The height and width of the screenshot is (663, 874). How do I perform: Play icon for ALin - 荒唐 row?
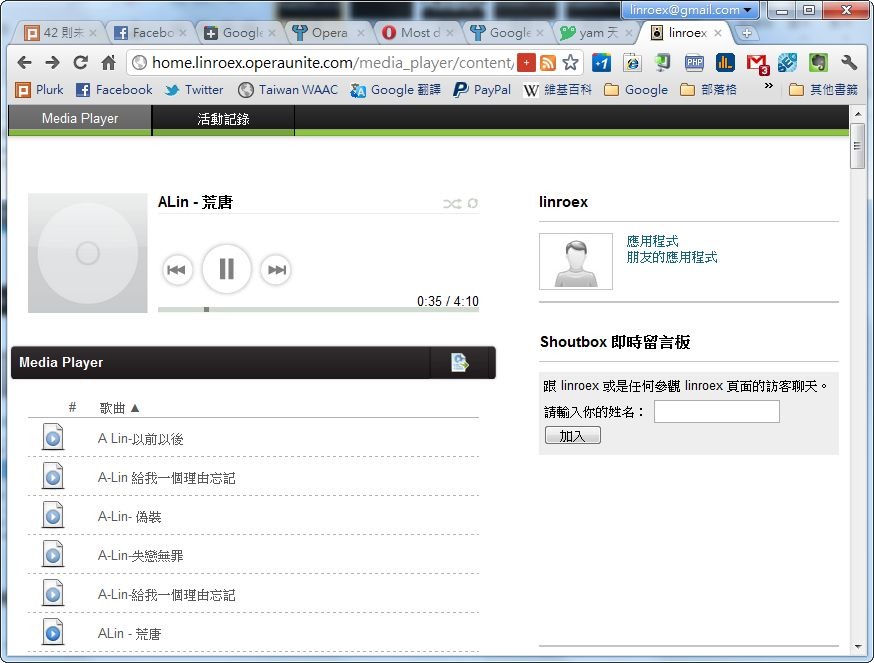tap(53, 632)
